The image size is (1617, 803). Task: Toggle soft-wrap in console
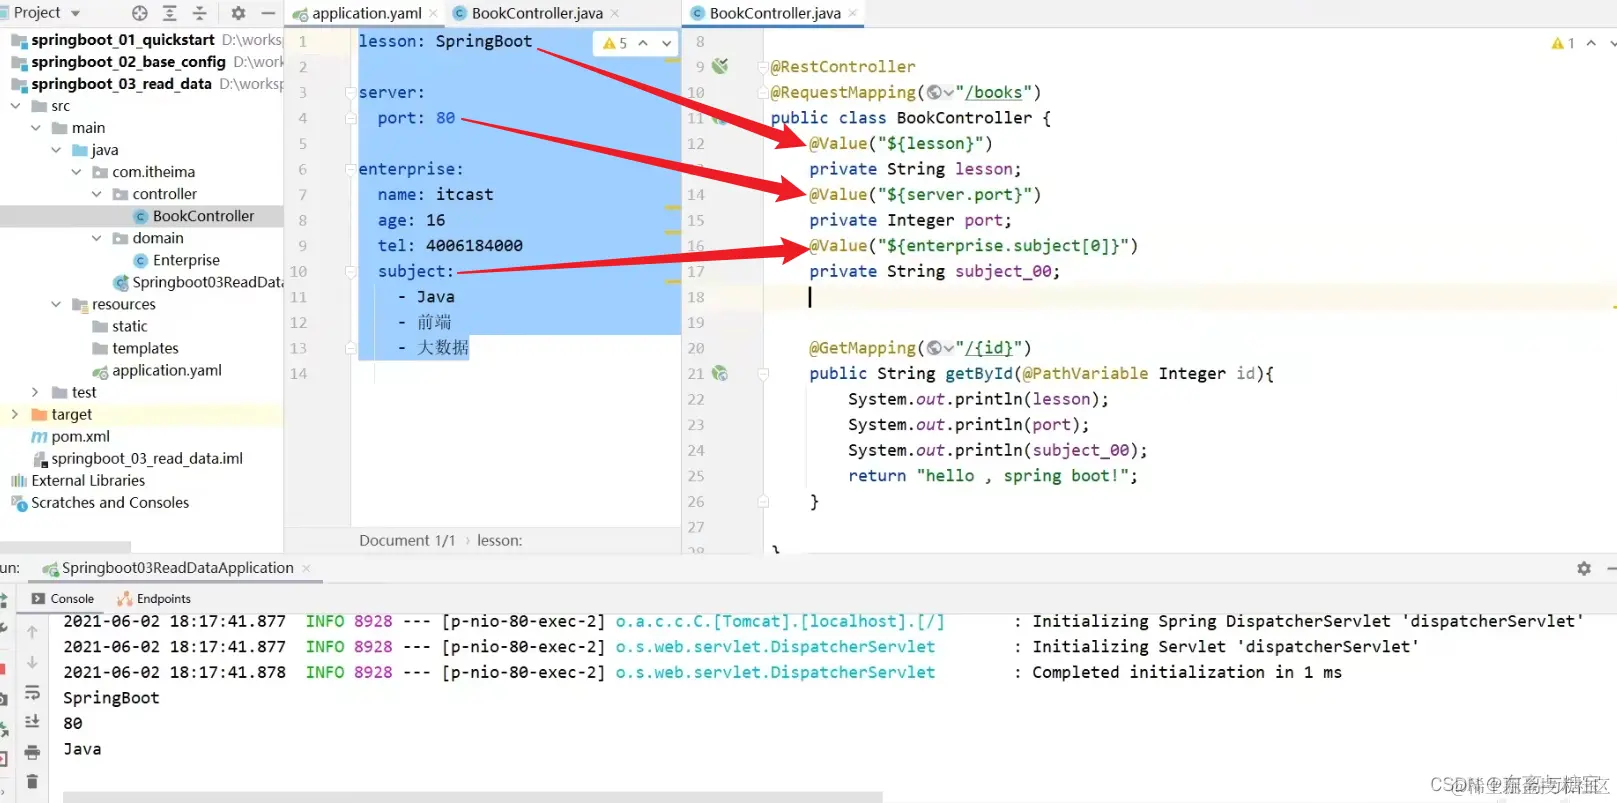click(x=32, y=692)
